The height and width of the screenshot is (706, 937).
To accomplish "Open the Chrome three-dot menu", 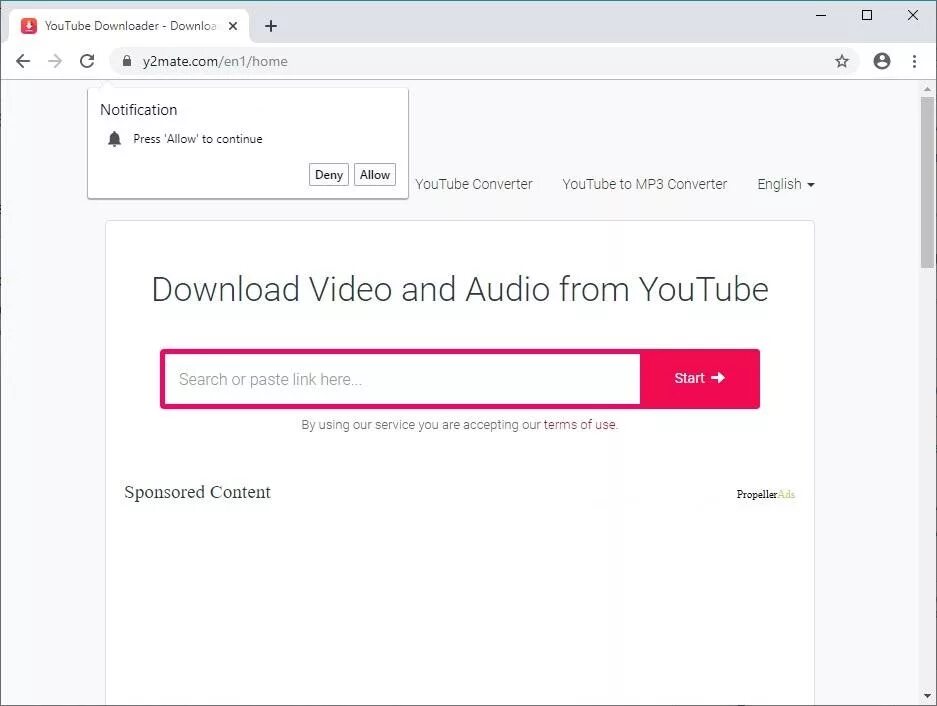I will coord(914,61).
